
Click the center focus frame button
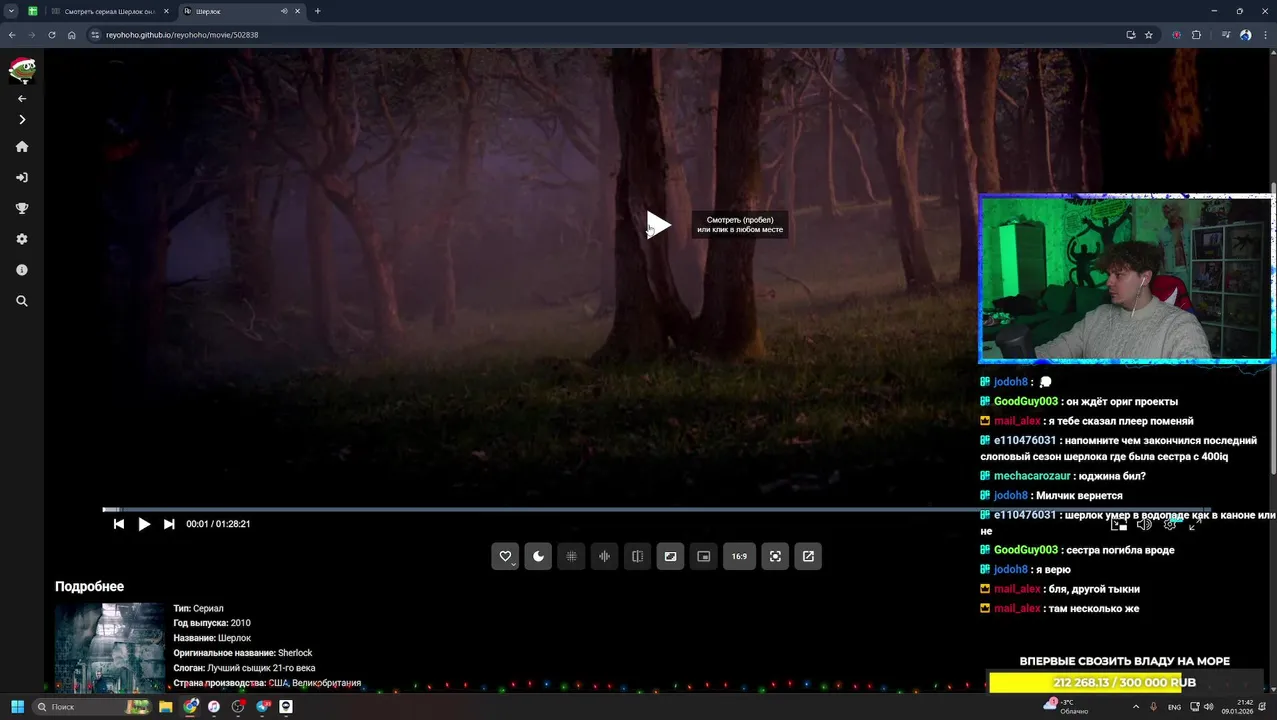tap(775, 557)
